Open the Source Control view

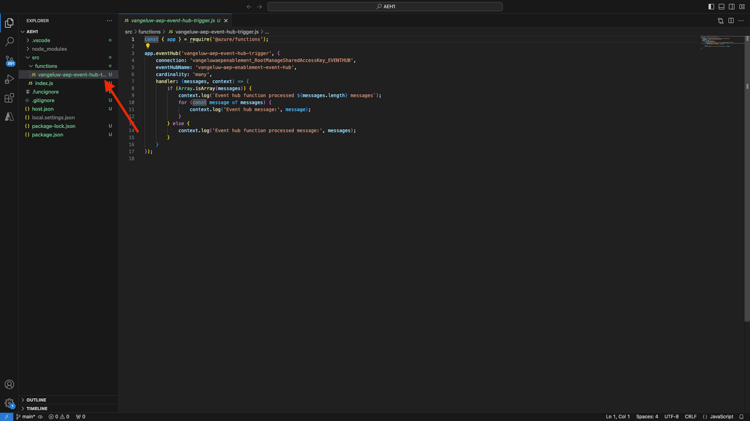point(9,60)
